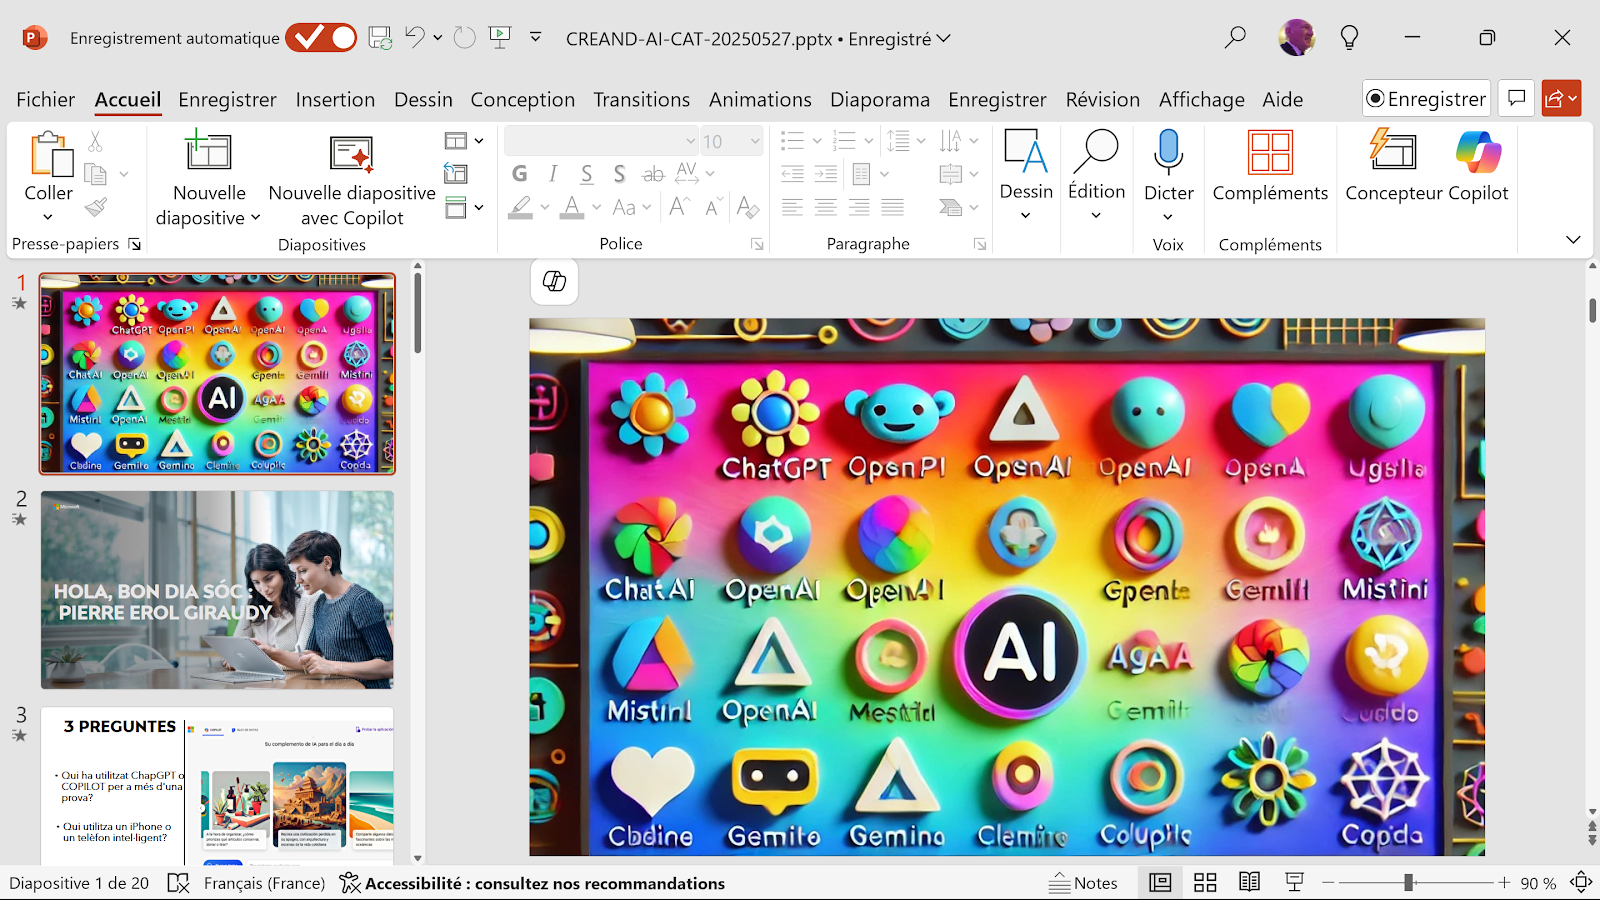This screenshot has height=900, width=1600.
Task: Toggle center text alignment
Action: [826, 207]
